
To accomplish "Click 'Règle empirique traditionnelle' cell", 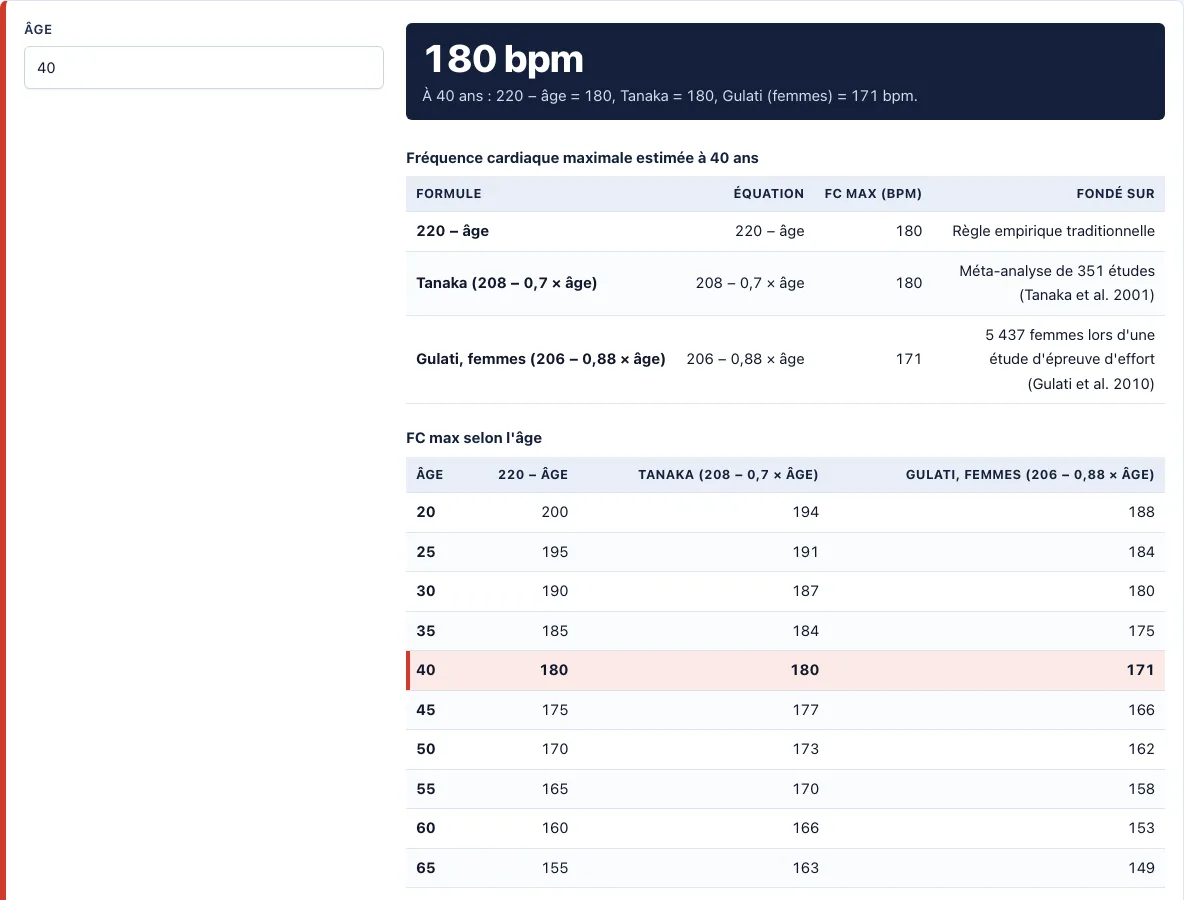I will pos(1053,231).
